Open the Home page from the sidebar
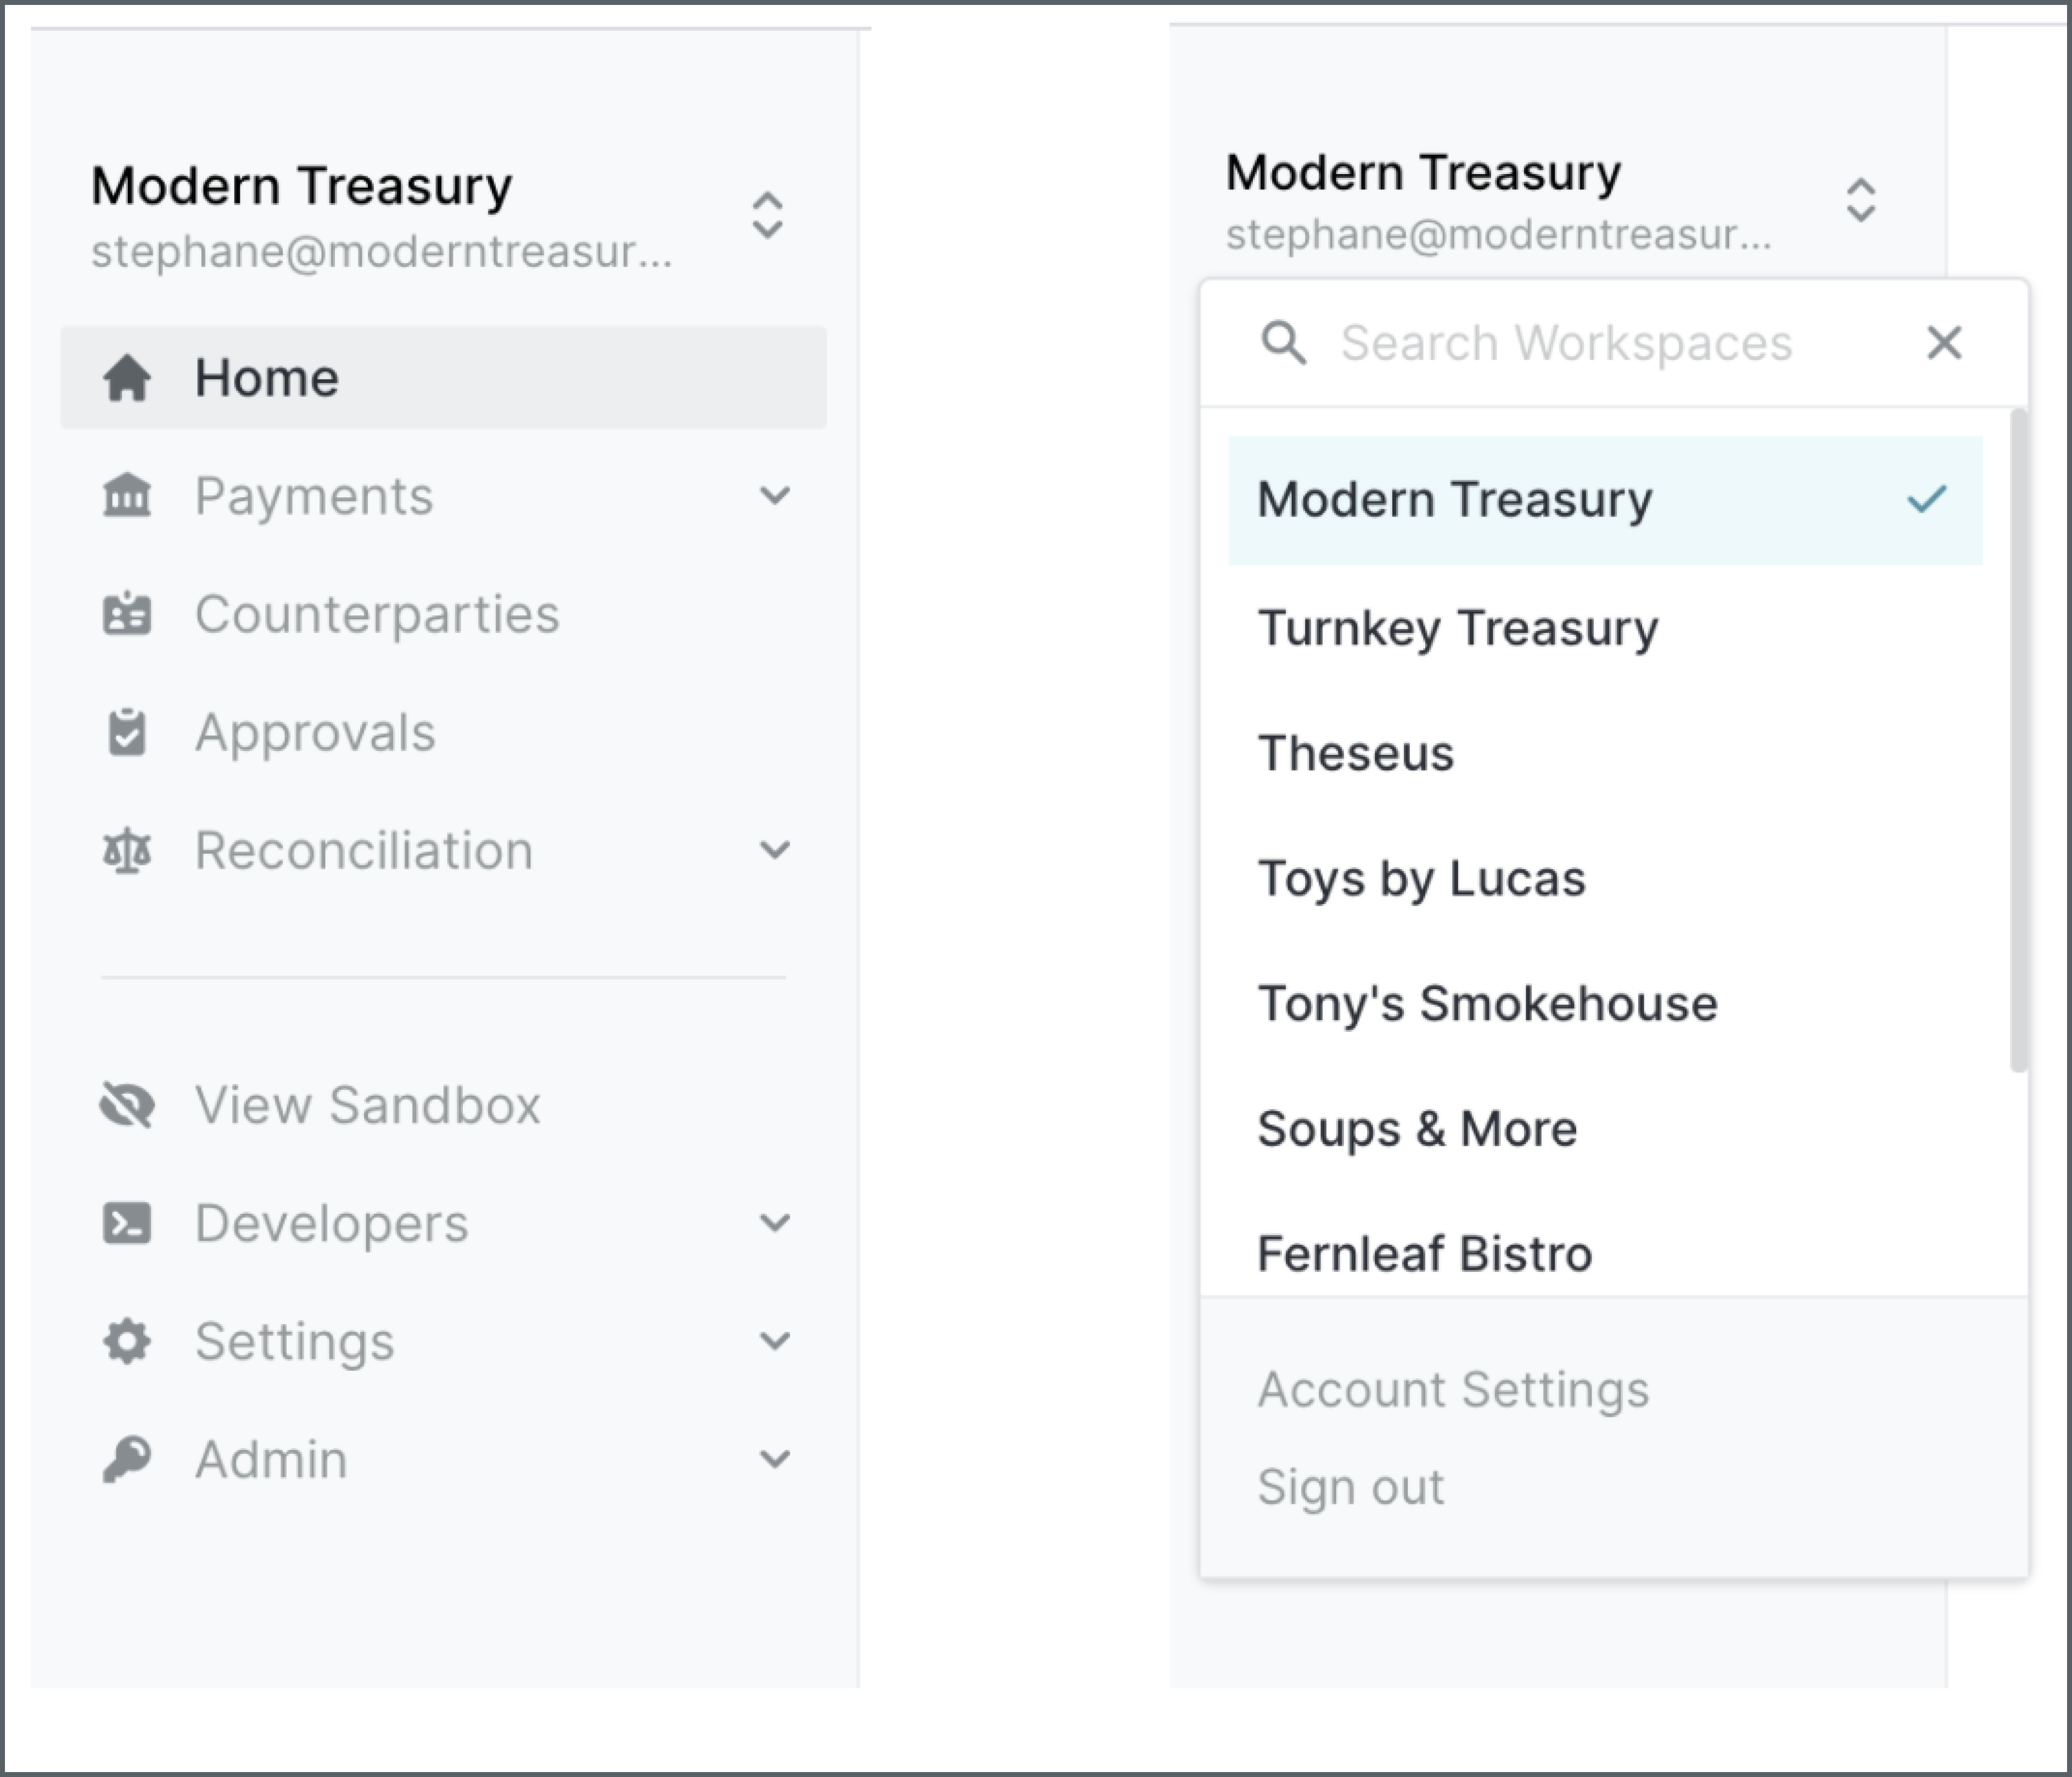Viewport: 2072px width, 1777px height. (267, 378)
